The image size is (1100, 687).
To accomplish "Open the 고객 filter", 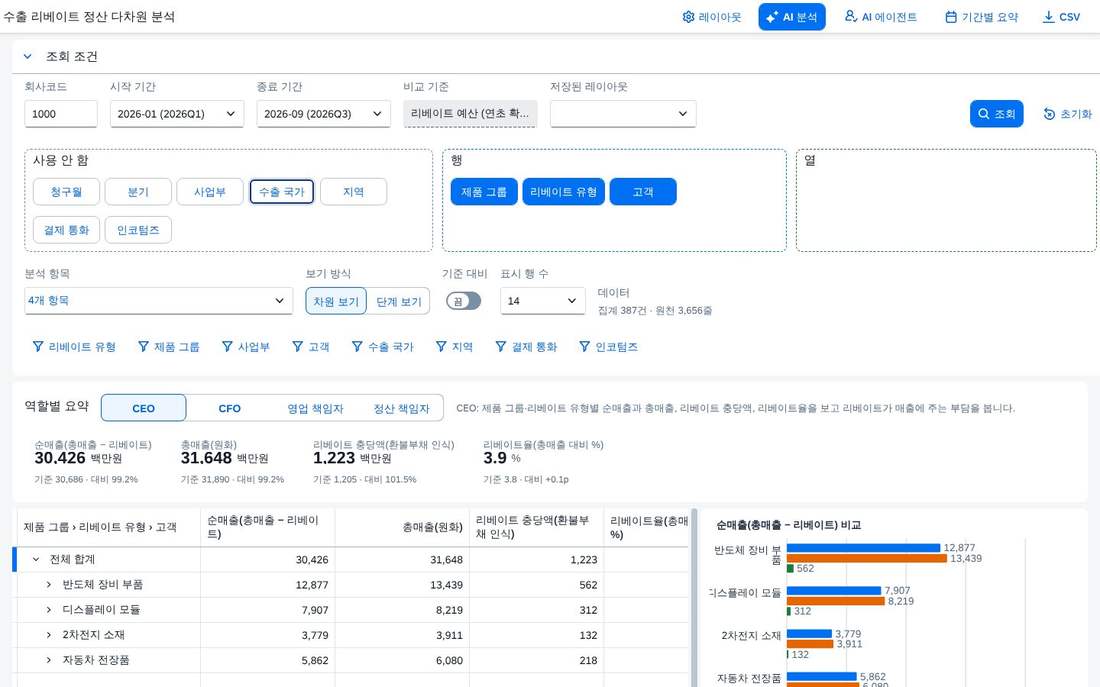I will pyautogui.click(x=311, y=347).
